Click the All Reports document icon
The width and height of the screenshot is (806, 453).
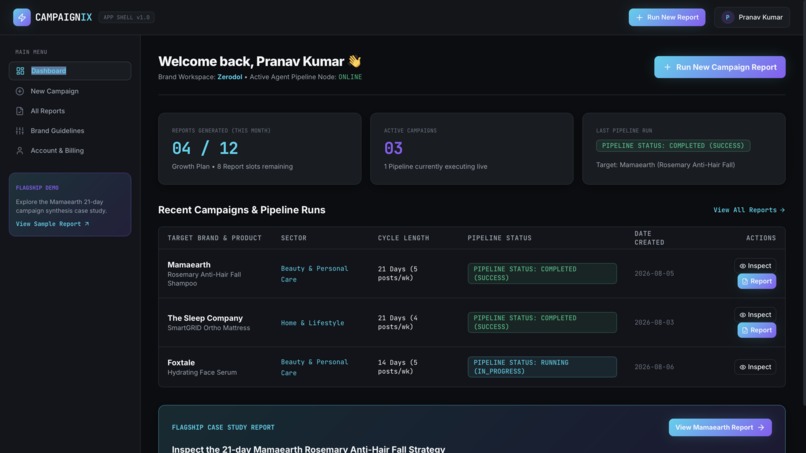20,111
